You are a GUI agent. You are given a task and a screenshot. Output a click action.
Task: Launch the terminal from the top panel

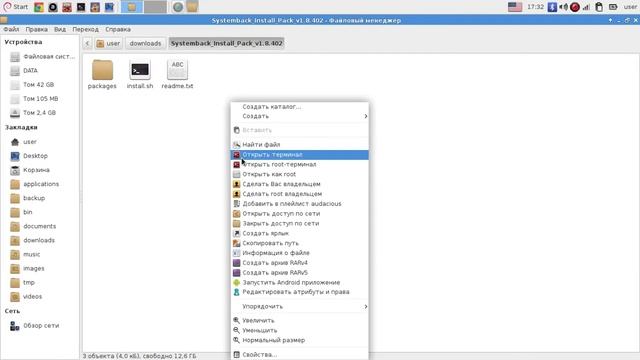(81, 7)
